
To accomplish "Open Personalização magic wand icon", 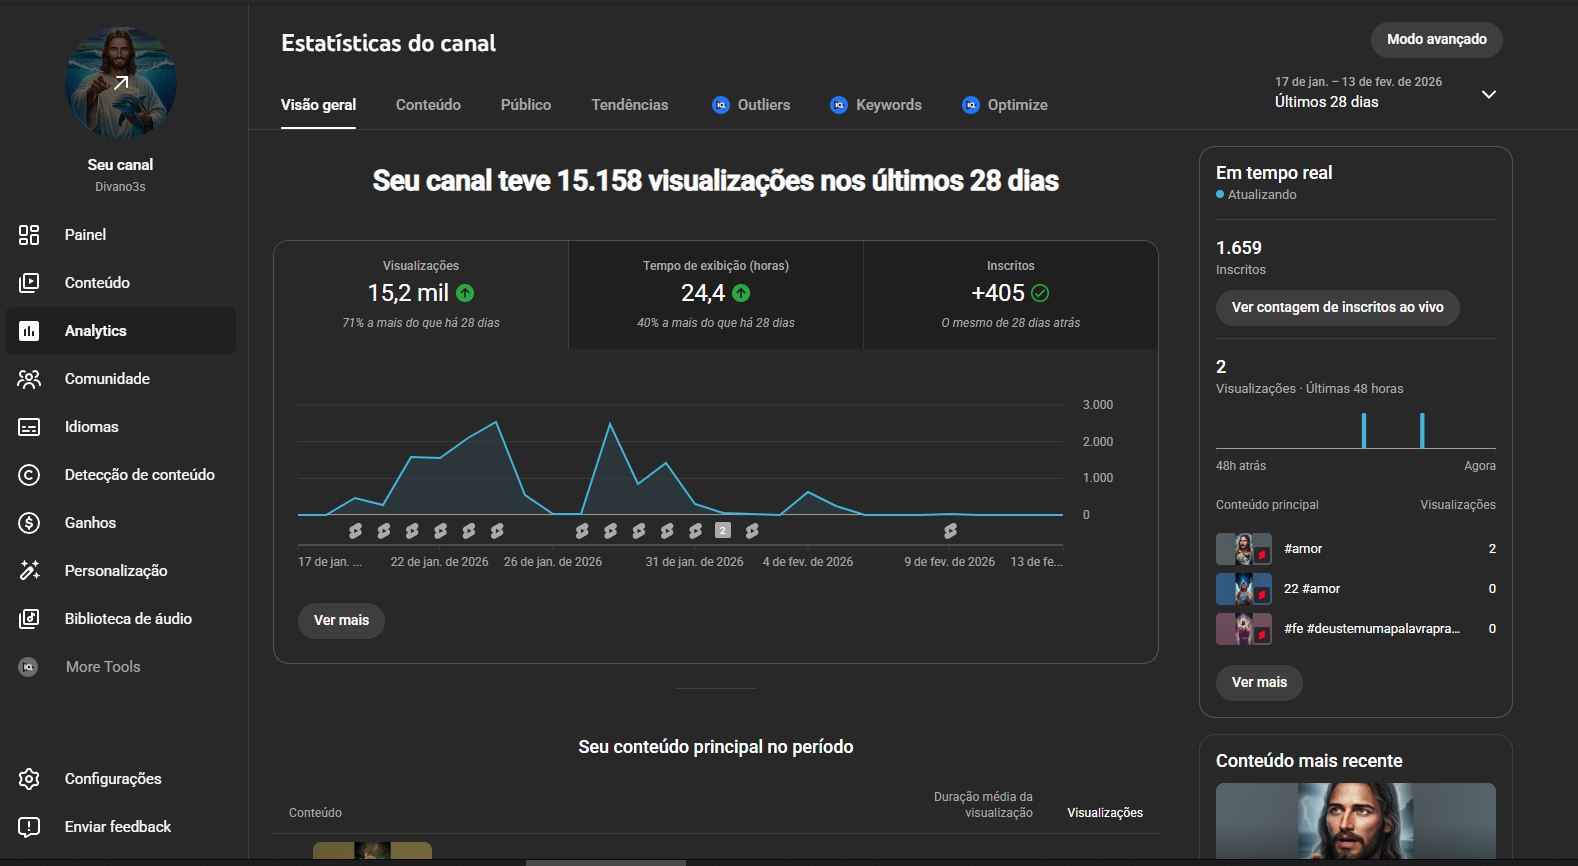I will 29,571.
